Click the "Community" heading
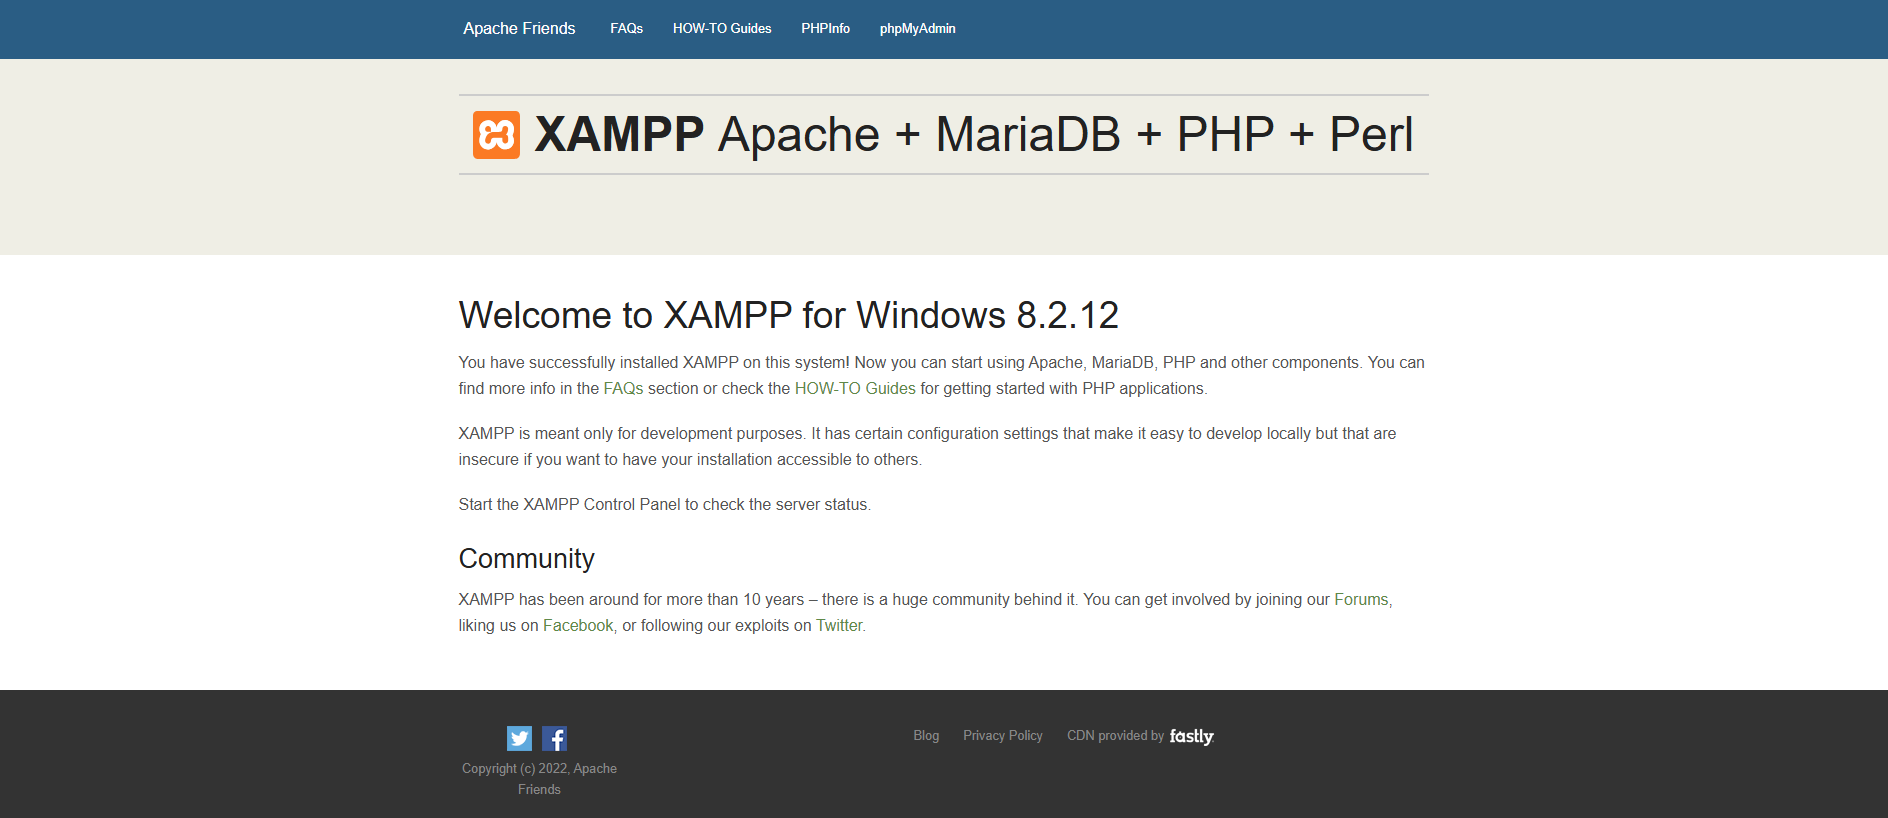1888x818 pixels. pyautogui.click(x=526, y=558)
